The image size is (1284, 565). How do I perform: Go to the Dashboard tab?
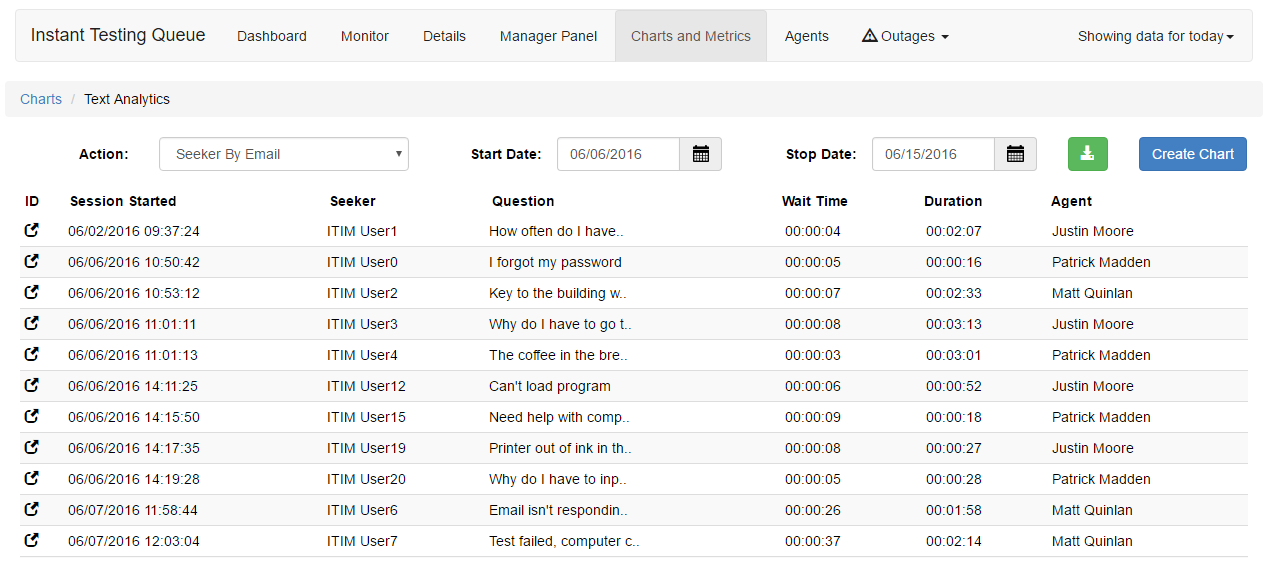pyautogui.click(x=272, y=36)
